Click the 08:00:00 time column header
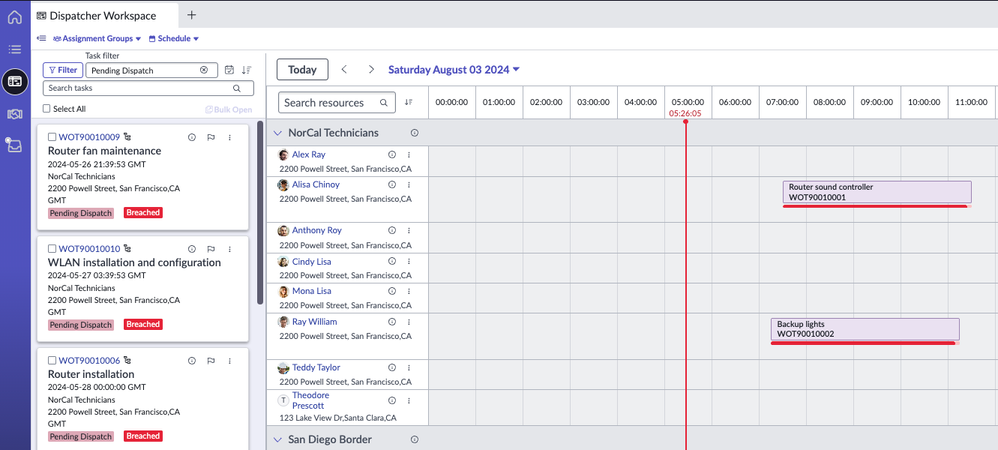998x450 pixels. pyautogui.click(x=830, y=102)
